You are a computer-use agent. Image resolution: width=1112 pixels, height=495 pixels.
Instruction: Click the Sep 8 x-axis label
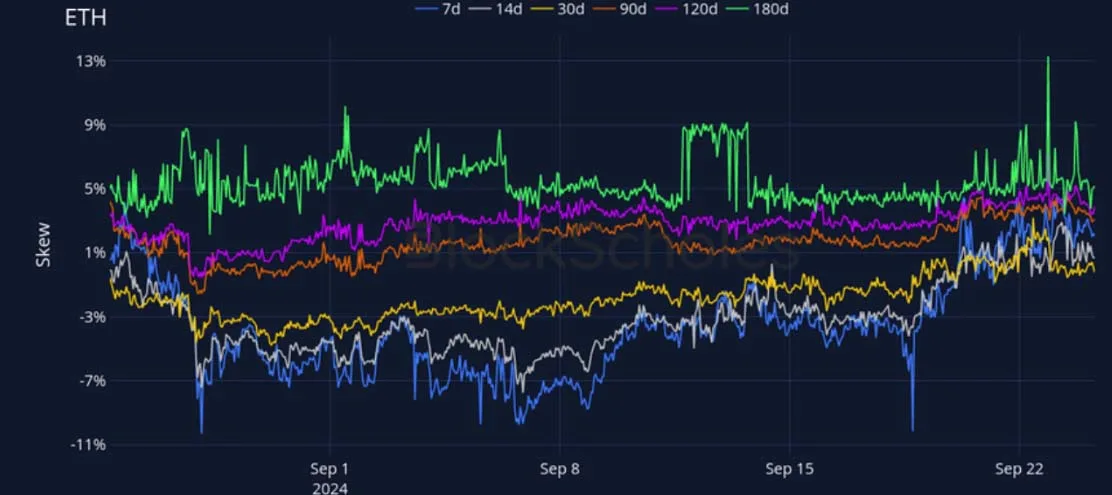(560, 469)
